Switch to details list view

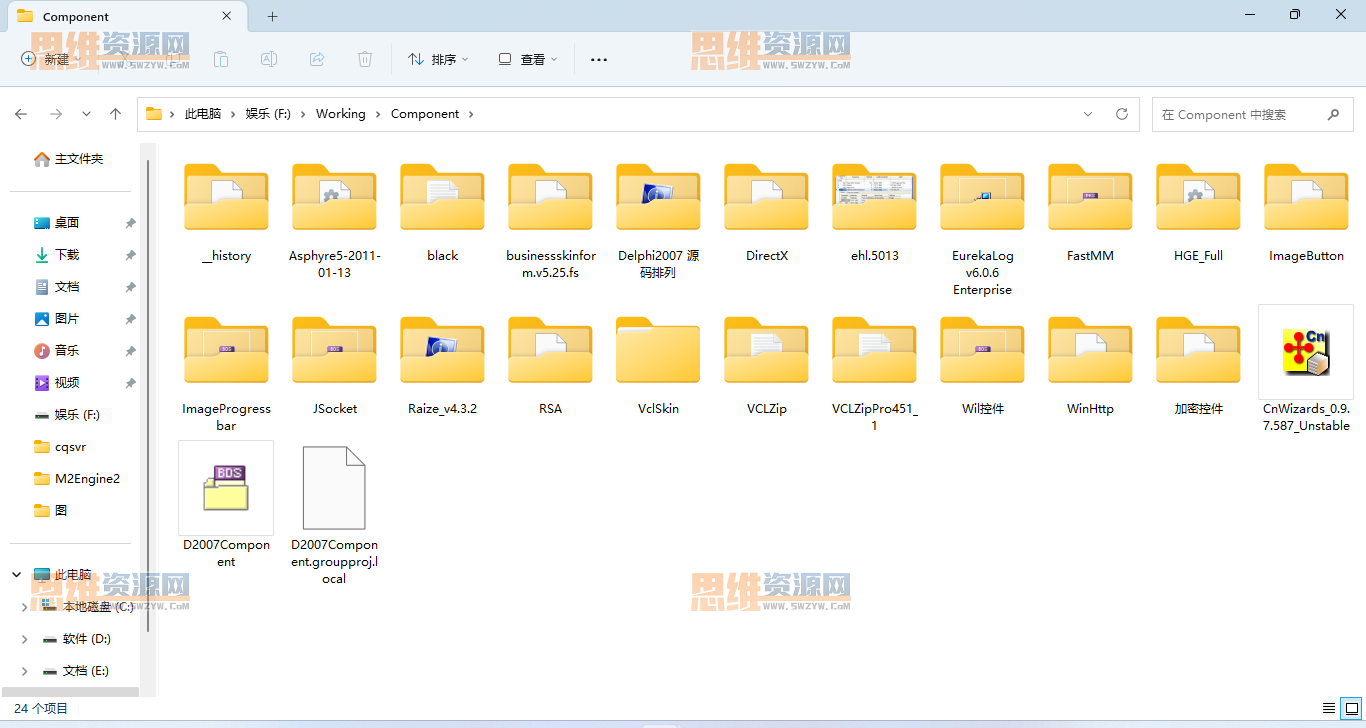pos(1329,708)
